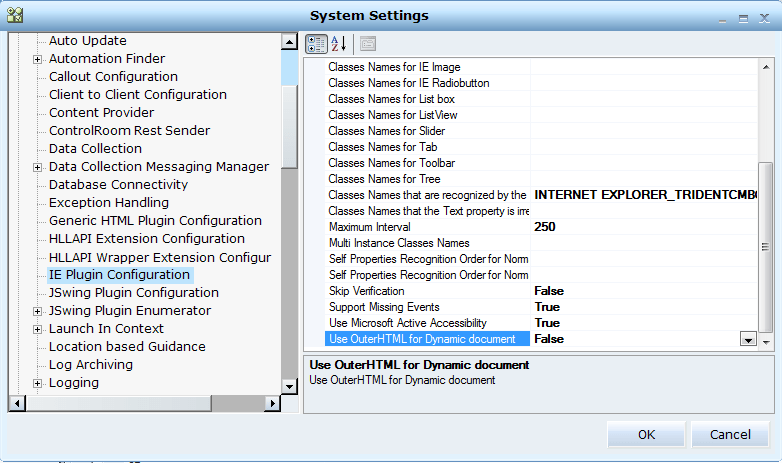The image size is (782, 463).
Task: Click the property grid's scroll-down arrow
Action: [766, 341]
